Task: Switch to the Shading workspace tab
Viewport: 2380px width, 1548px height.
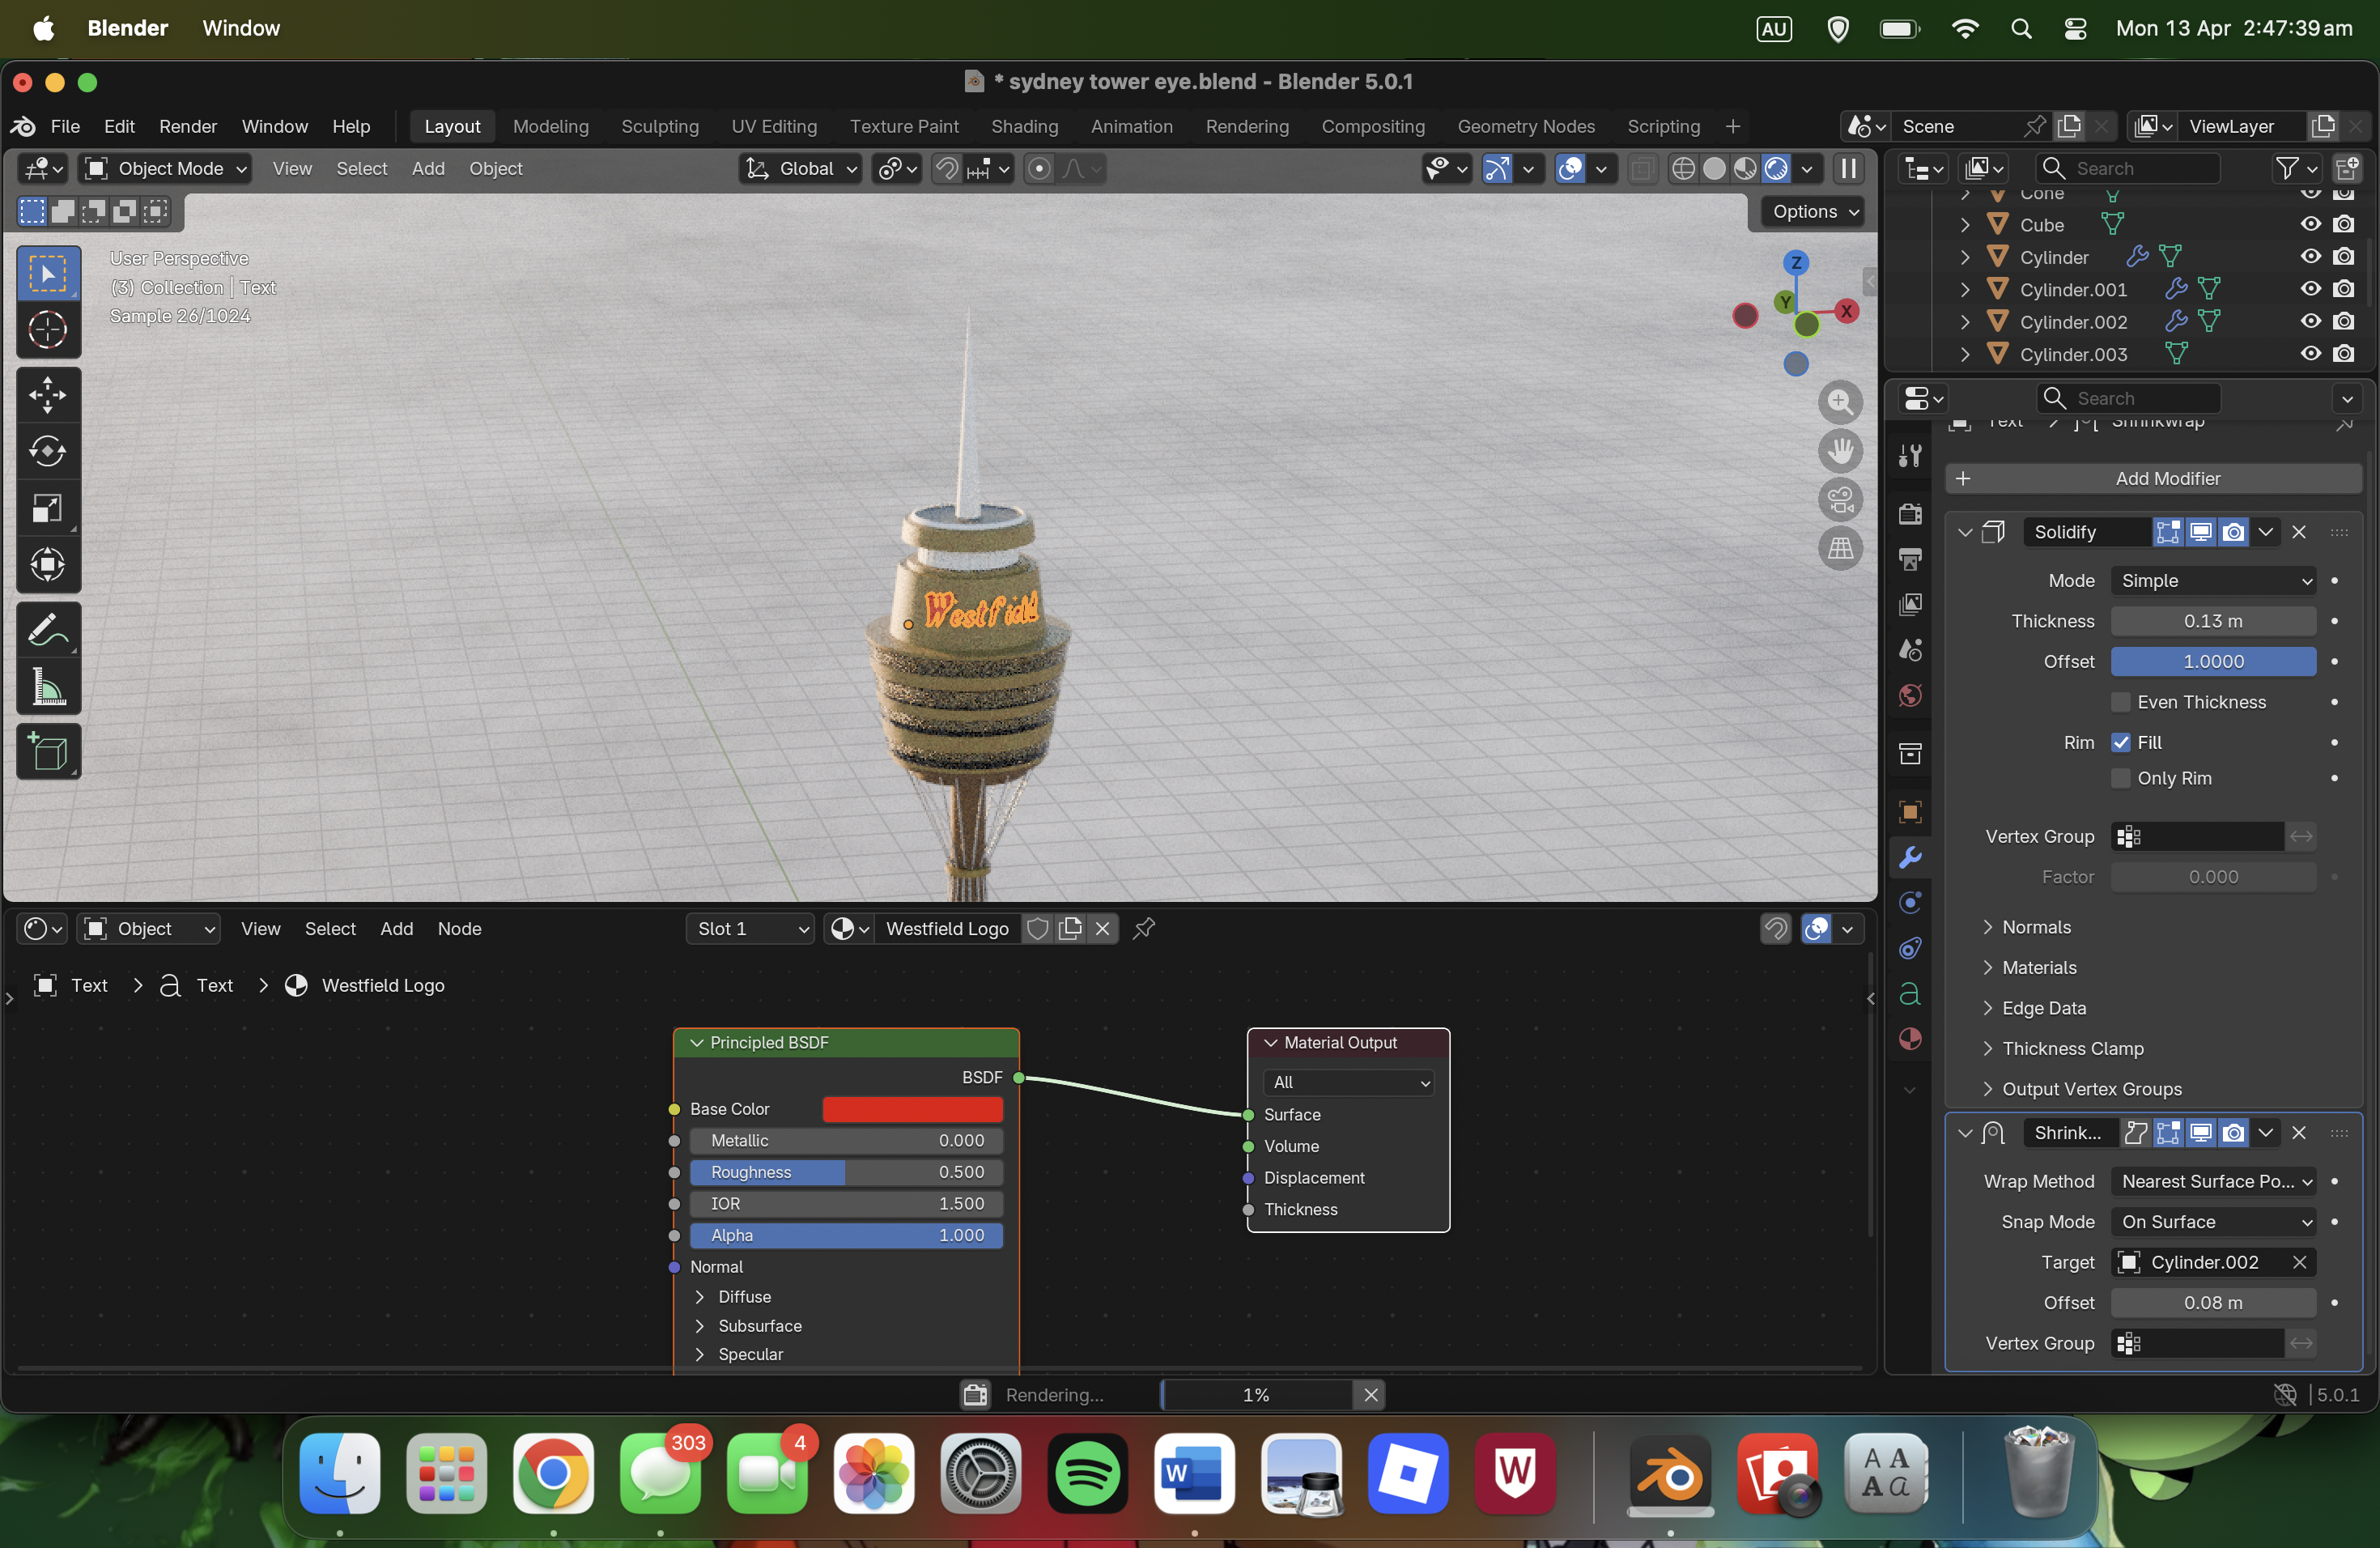Action: coord(1024,127)
